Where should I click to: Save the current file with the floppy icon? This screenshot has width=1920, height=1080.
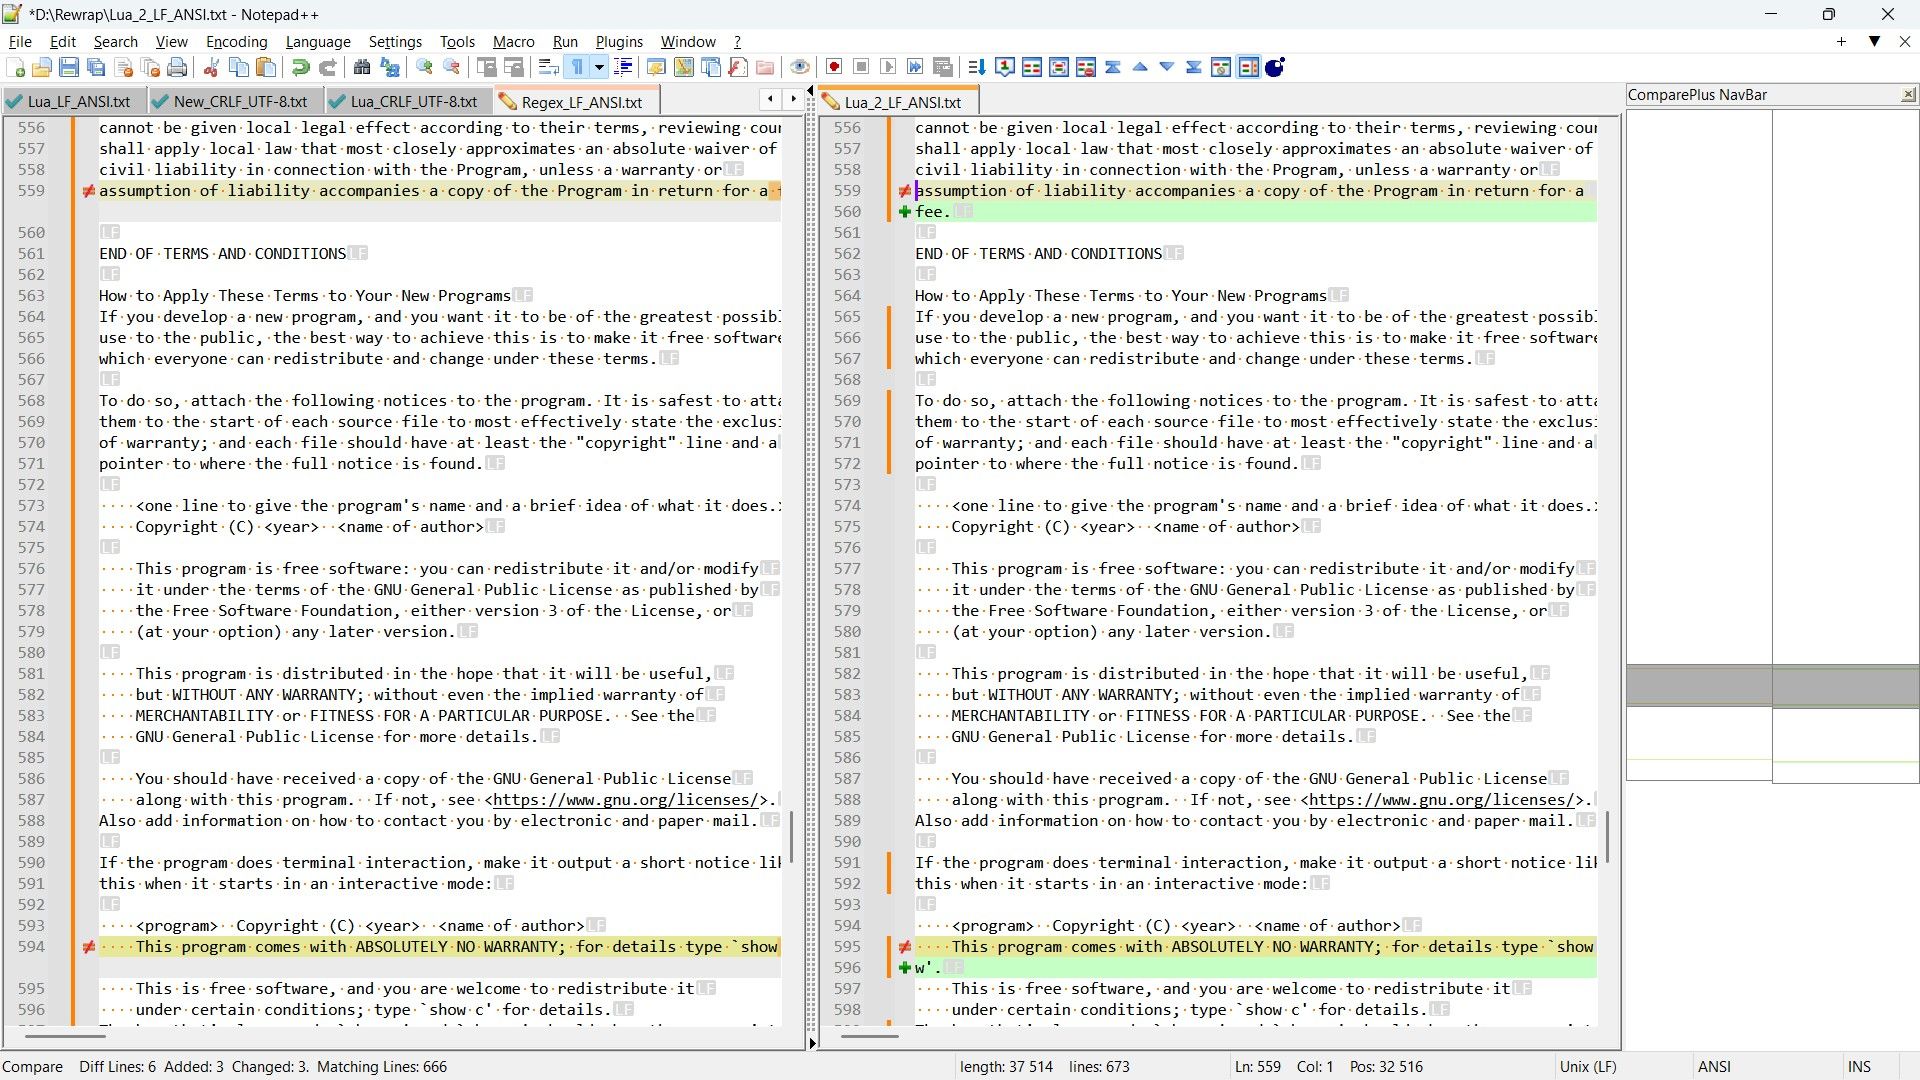[69, 67]
